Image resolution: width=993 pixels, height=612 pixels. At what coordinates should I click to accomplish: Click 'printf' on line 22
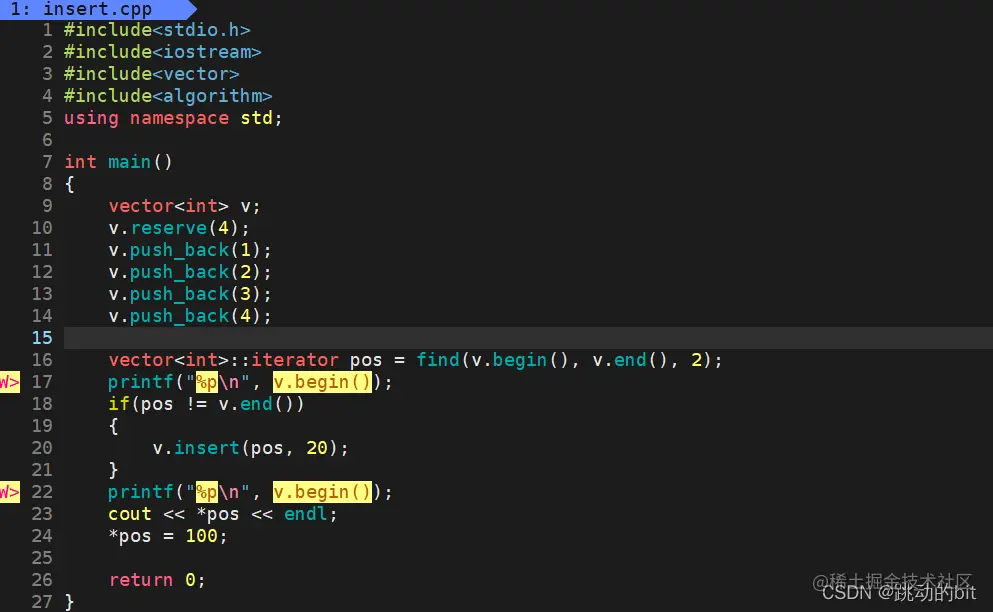tap(141, 492)
